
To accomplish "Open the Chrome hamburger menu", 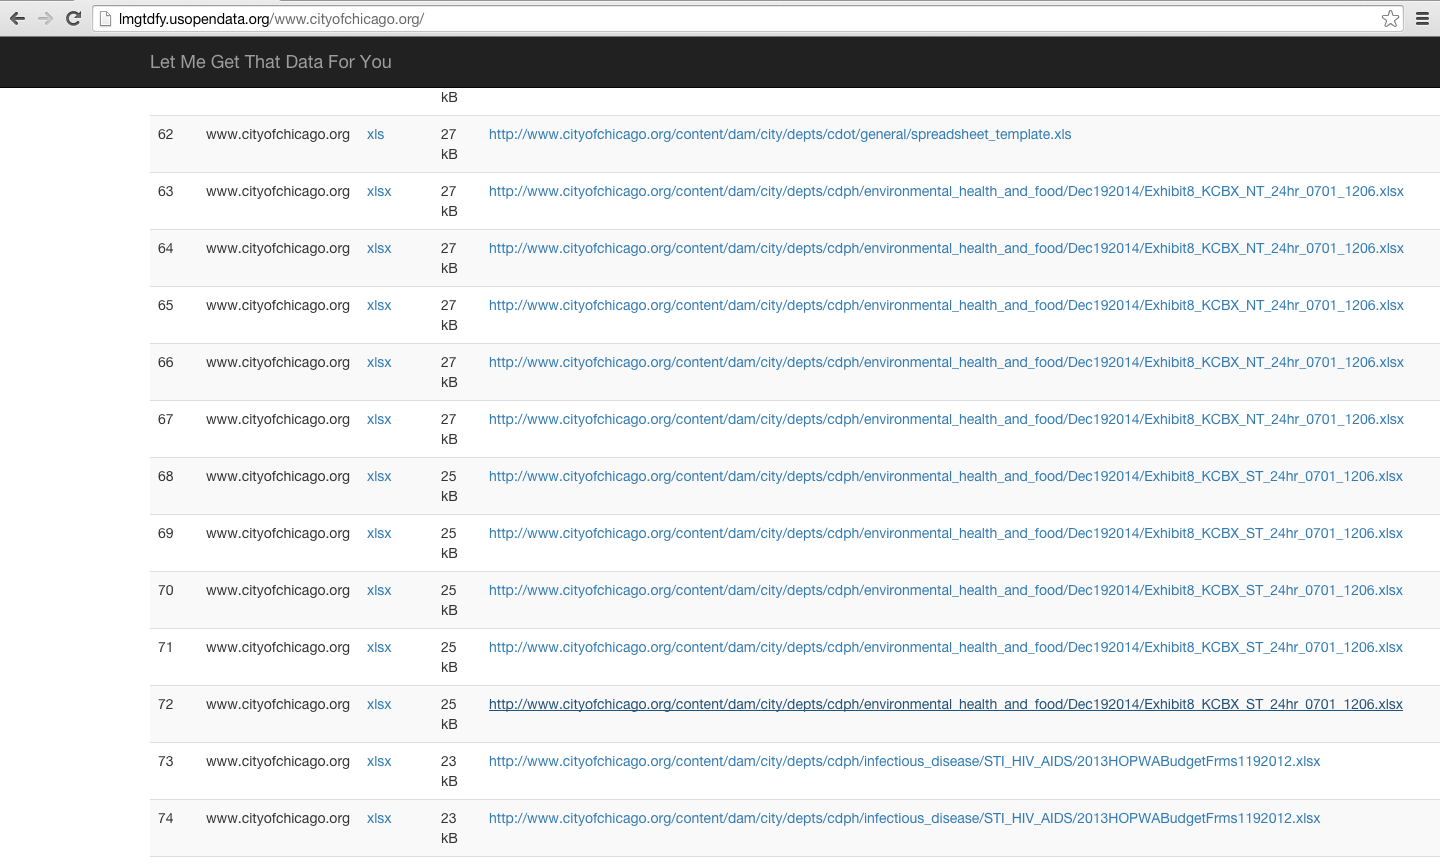I will (x=1422, y=18).
